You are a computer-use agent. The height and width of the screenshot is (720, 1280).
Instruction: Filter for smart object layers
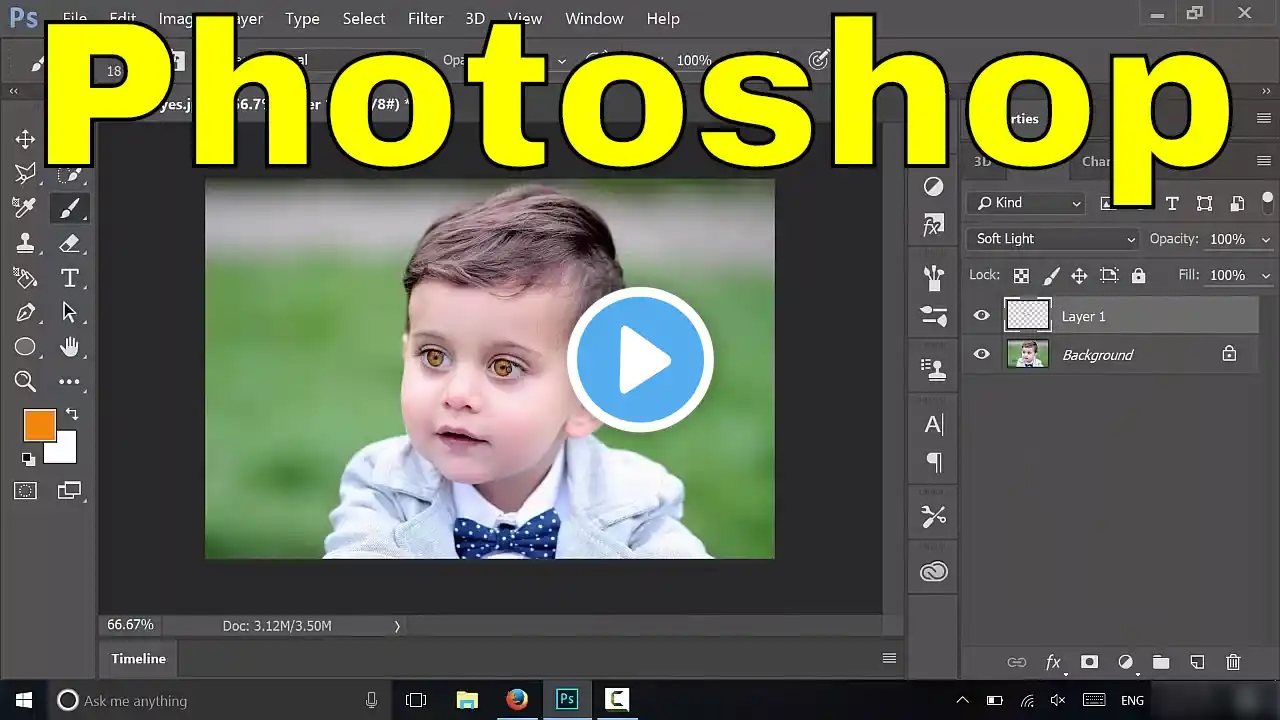click(x=1236, y=203)
